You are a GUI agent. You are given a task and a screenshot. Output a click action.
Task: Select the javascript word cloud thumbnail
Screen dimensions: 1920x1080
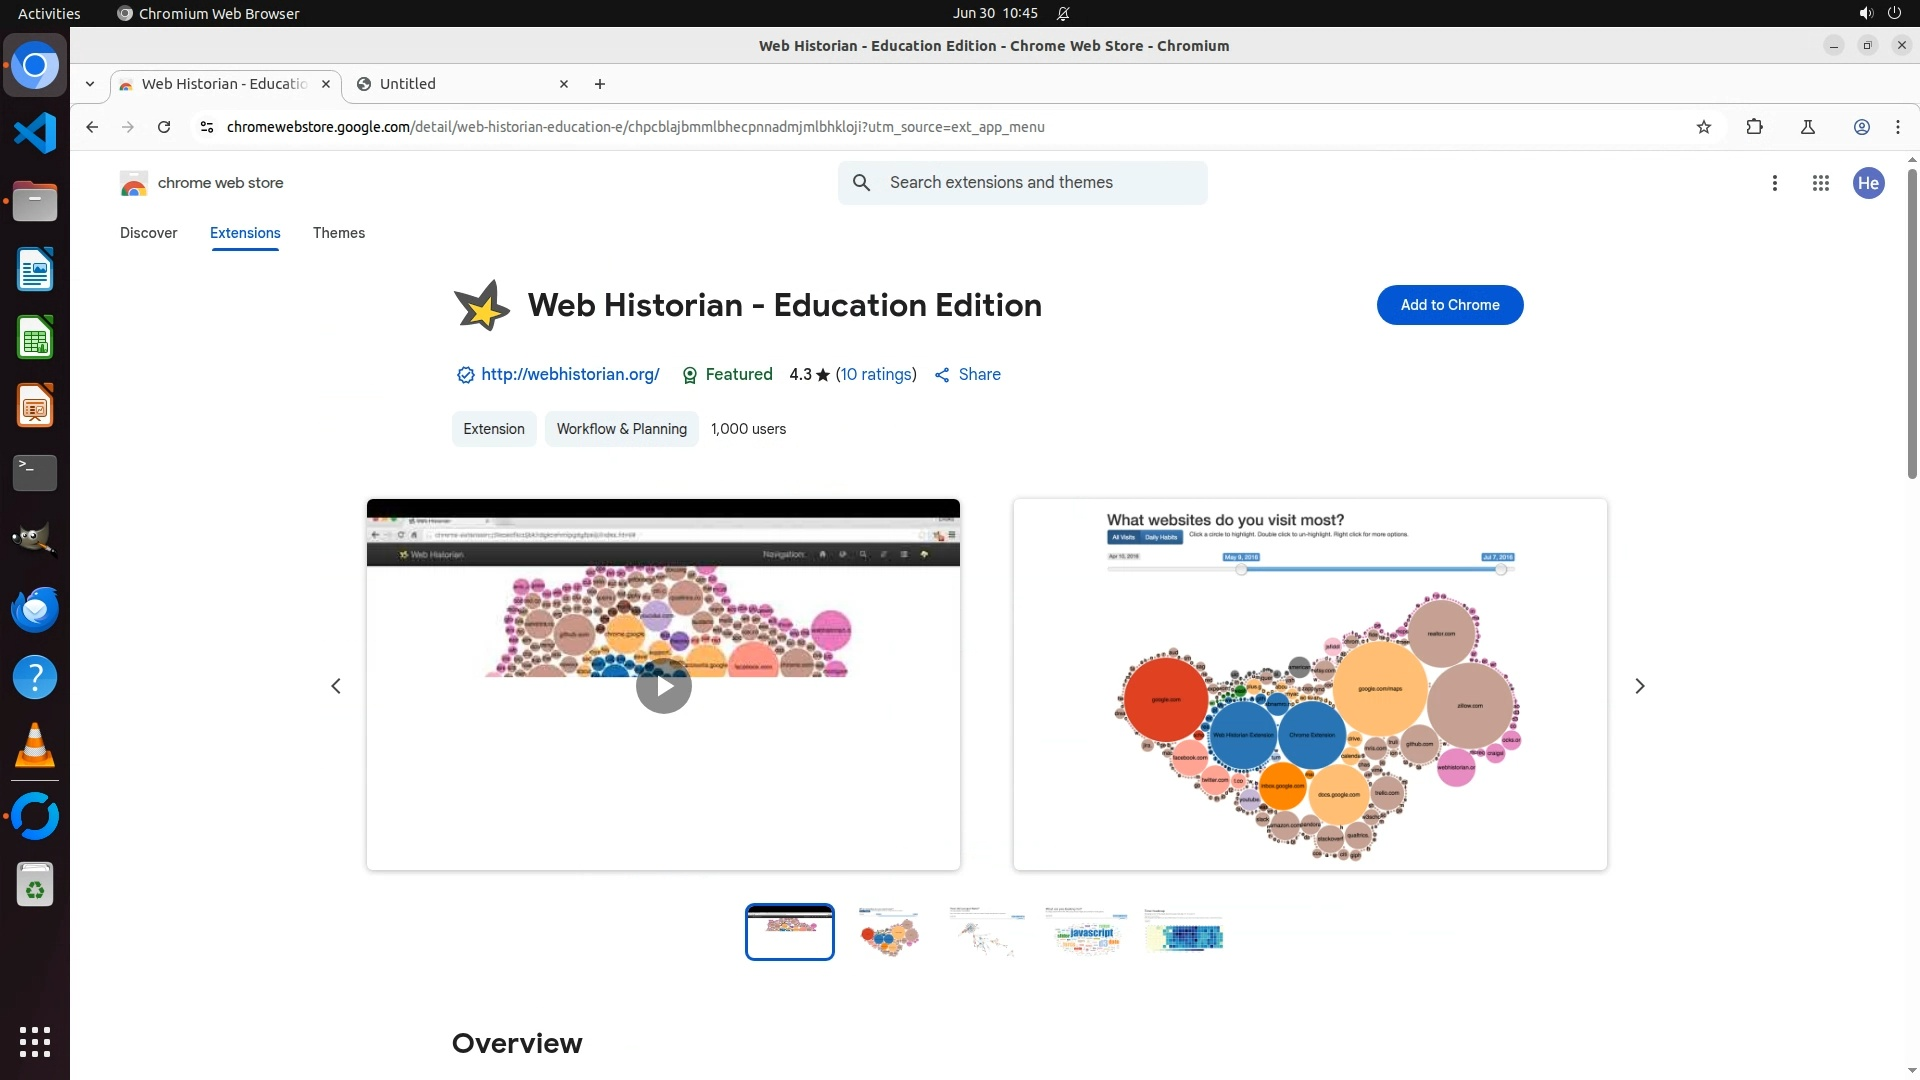[1085, 932]
